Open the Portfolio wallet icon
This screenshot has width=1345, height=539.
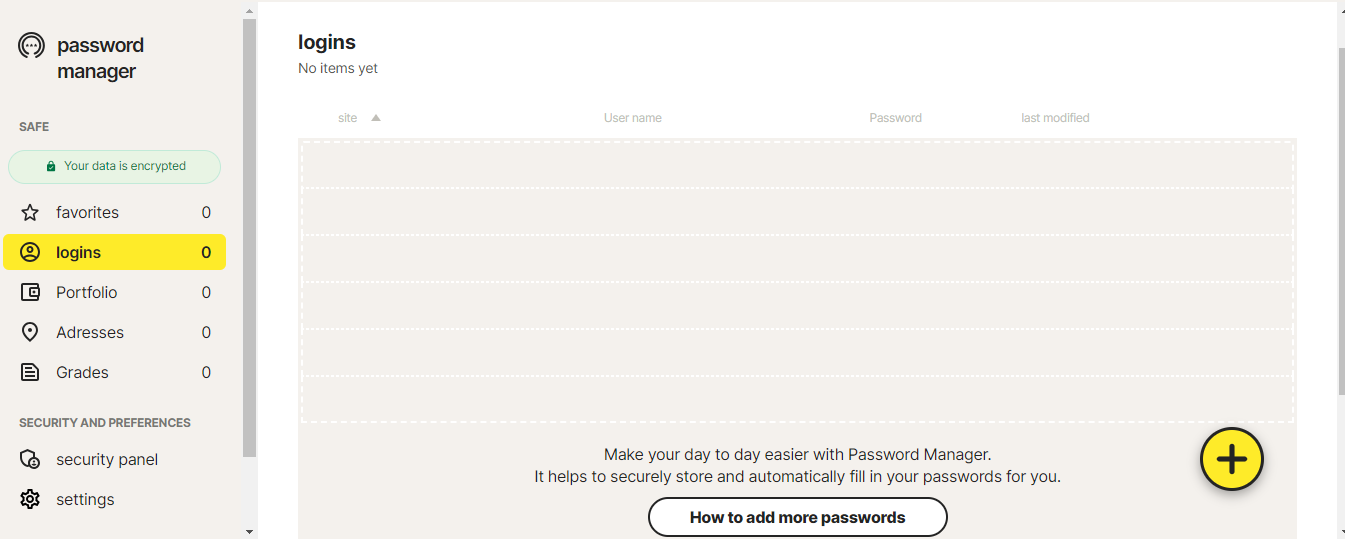tap(30, 293)
